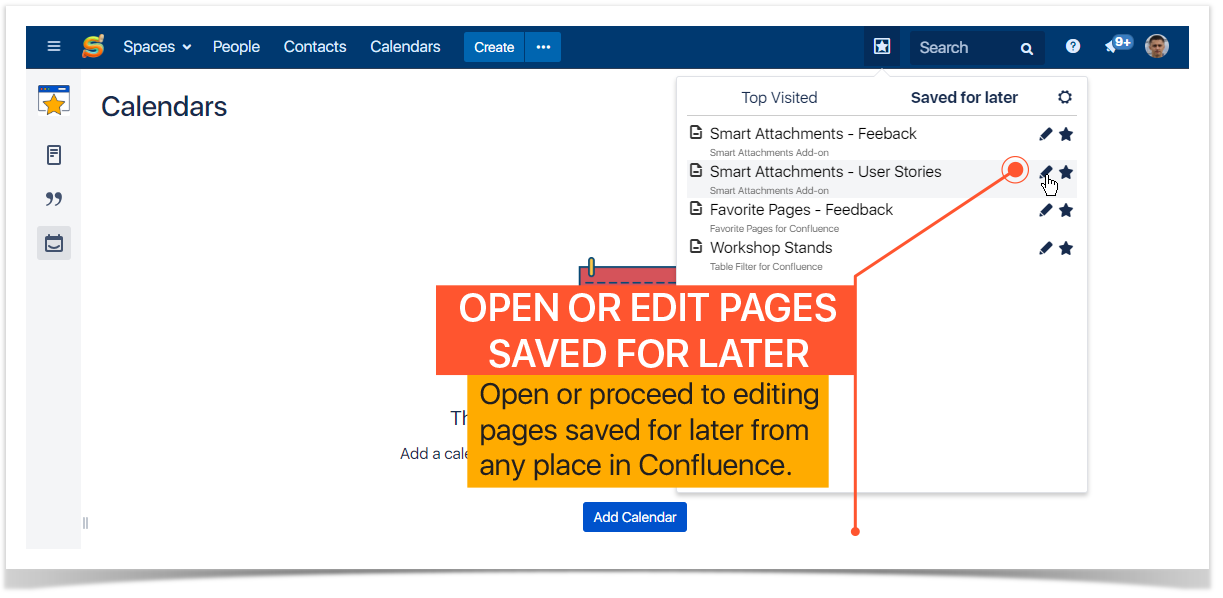Unstar Smart Attachments - User Stories page
Viewport: 1223px width, 598px height.
[x=1066, y=172]
